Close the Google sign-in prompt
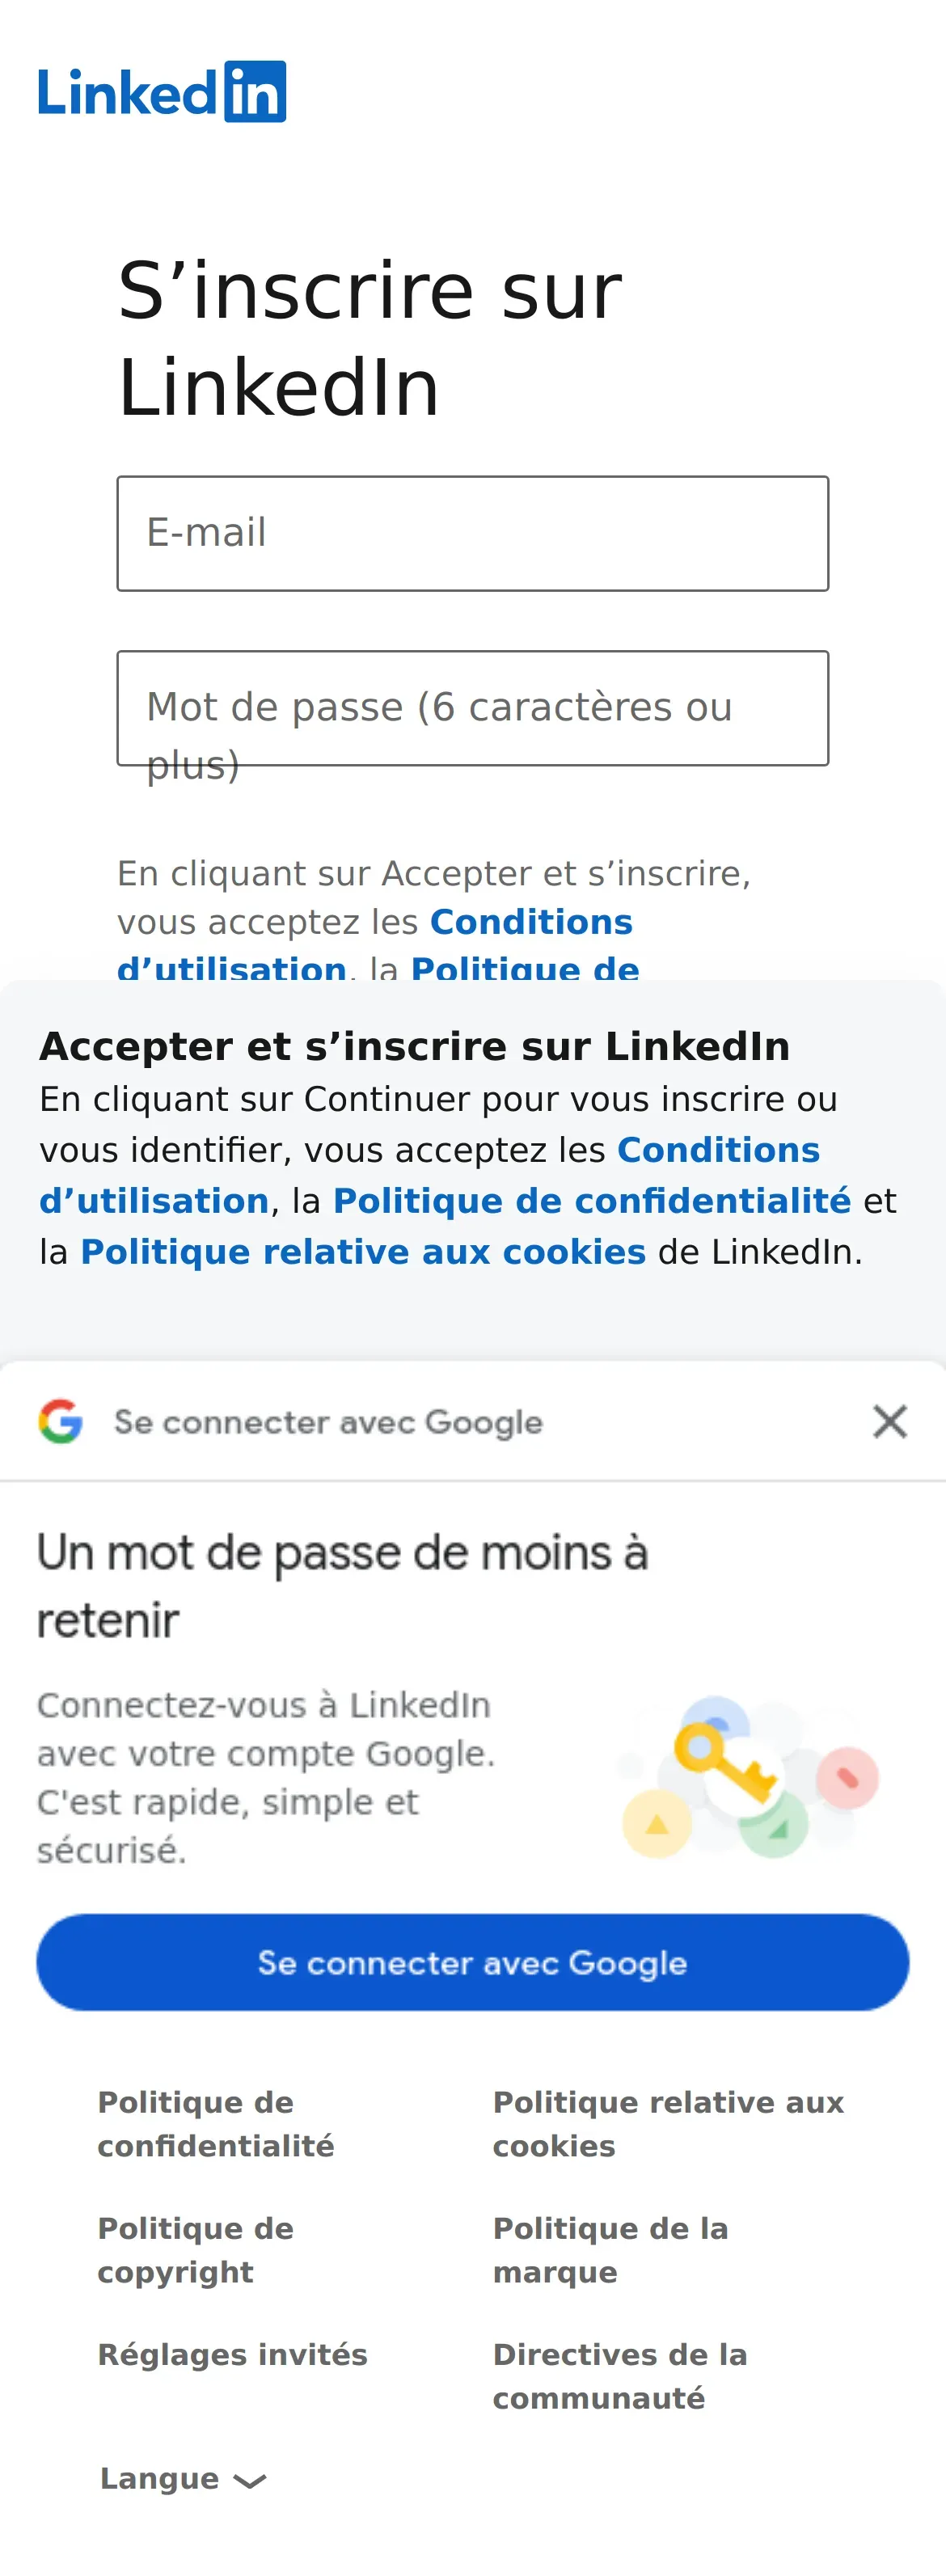 coord(889,1421)
